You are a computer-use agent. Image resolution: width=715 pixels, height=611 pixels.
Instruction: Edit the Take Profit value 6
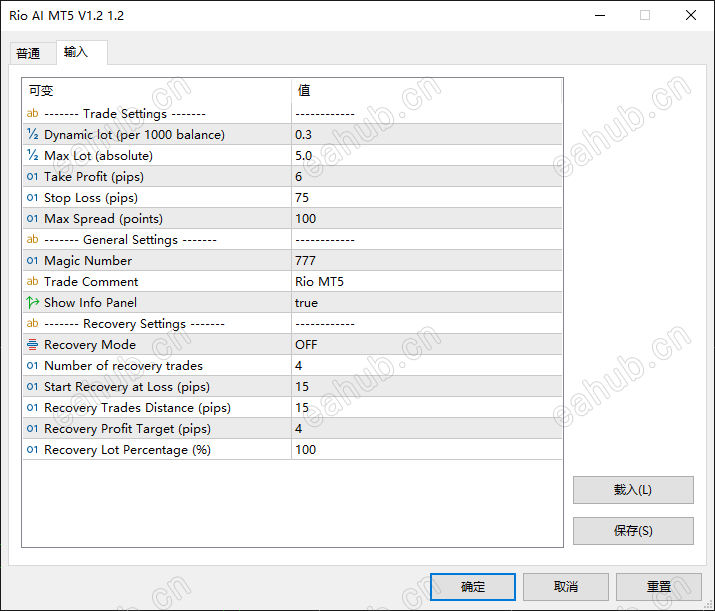coord(426,176)
